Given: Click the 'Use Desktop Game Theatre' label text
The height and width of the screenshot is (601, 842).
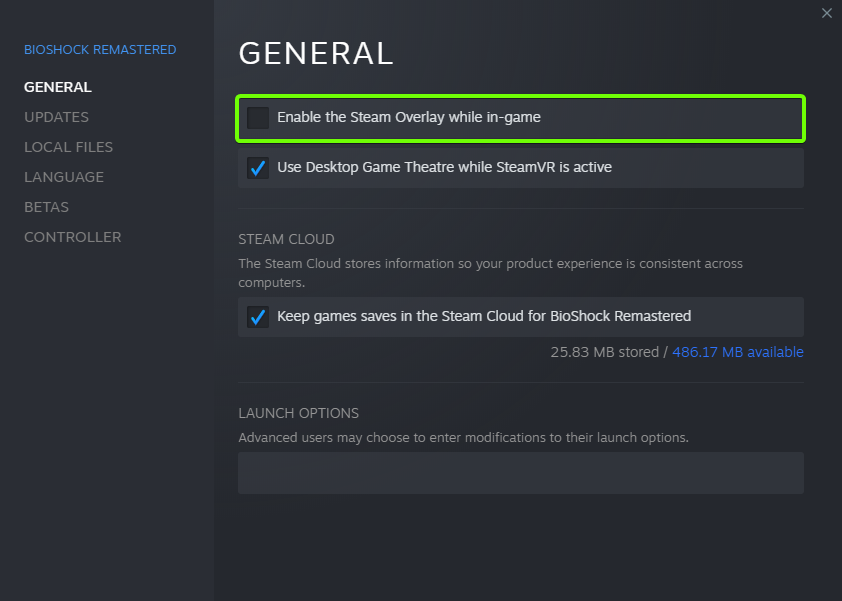Looking at the screenshot, I should click(444, 168).
